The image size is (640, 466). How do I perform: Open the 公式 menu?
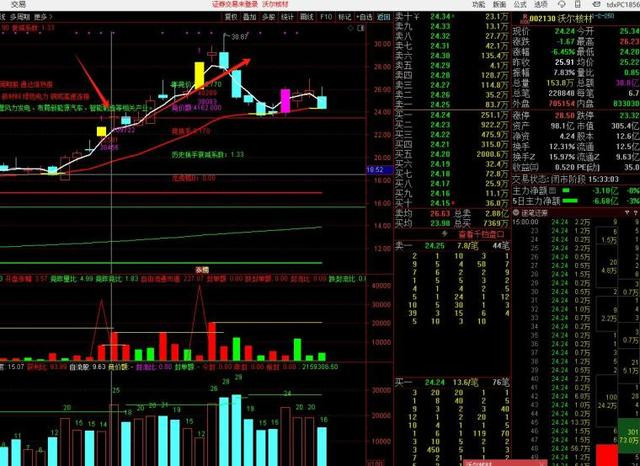[x=520, y=4]
